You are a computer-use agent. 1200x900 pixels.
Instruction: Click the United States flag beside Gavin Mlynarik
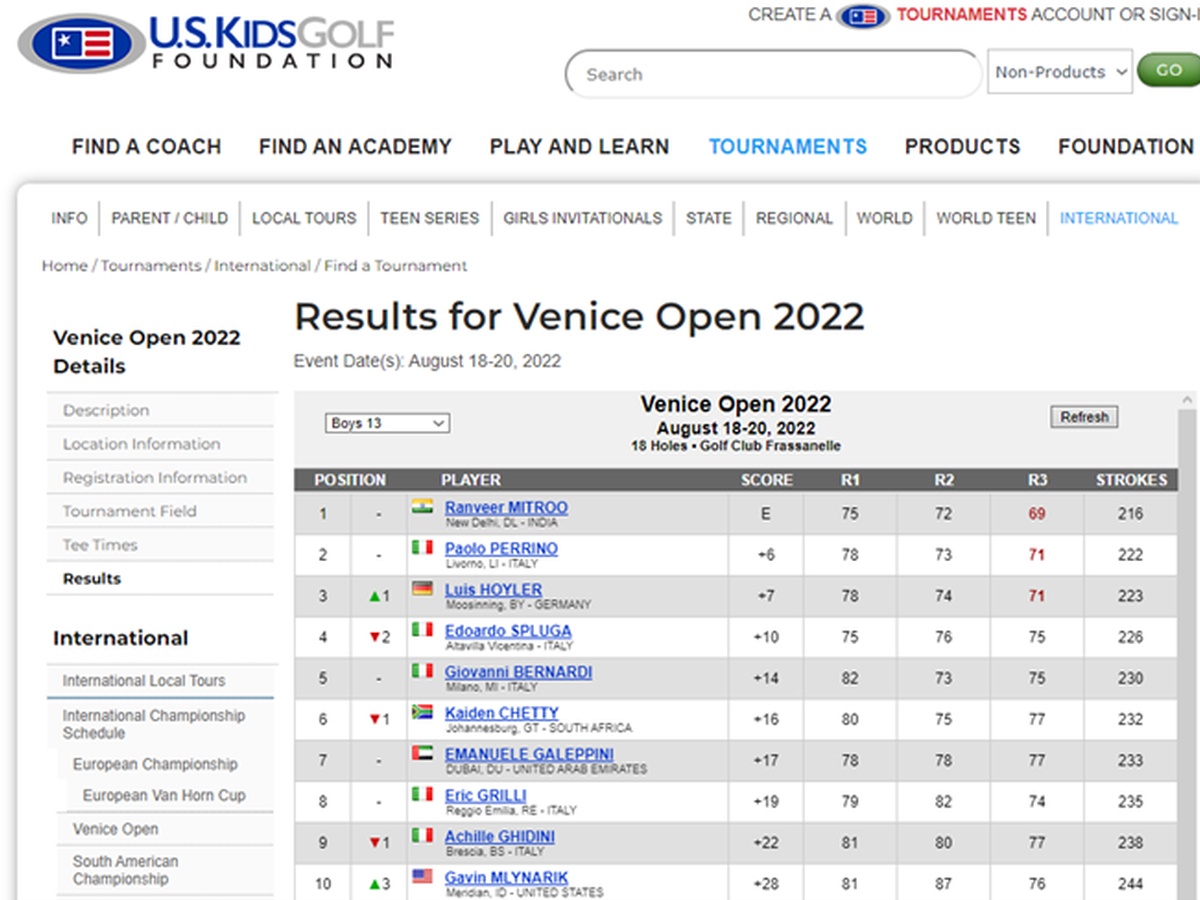pos(422,877)
